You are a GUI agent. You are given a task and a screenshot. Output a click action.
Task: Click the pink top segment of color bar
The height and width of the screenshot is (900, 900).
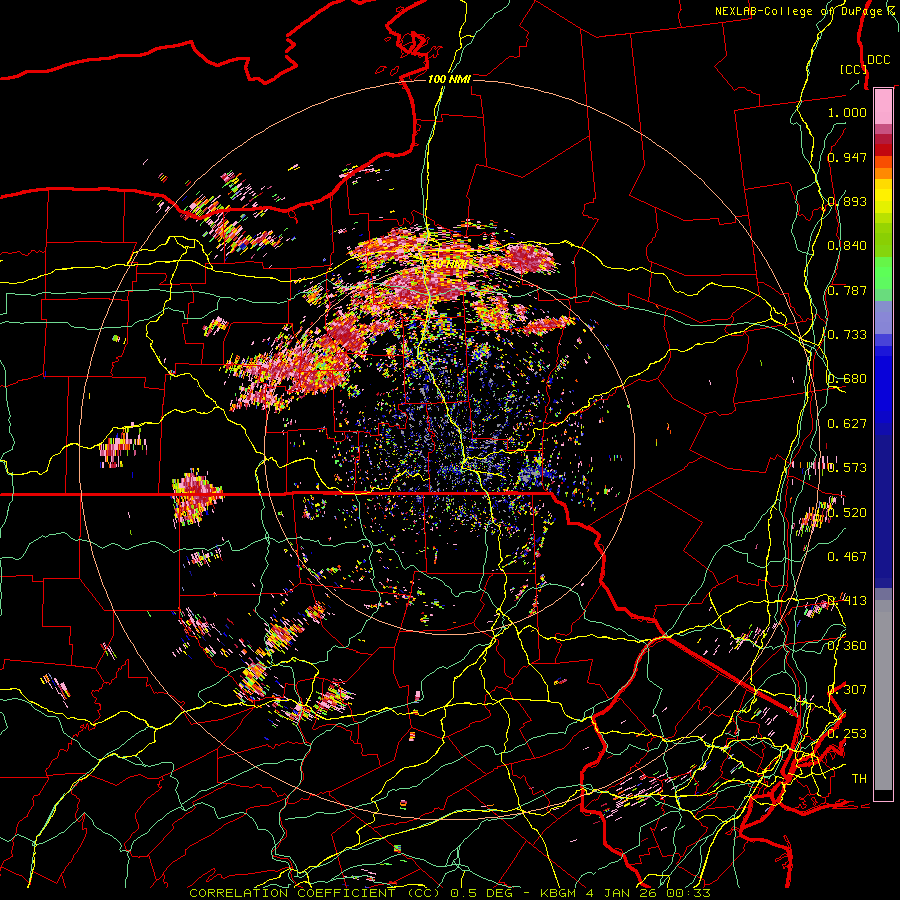(x=883, y=106)
